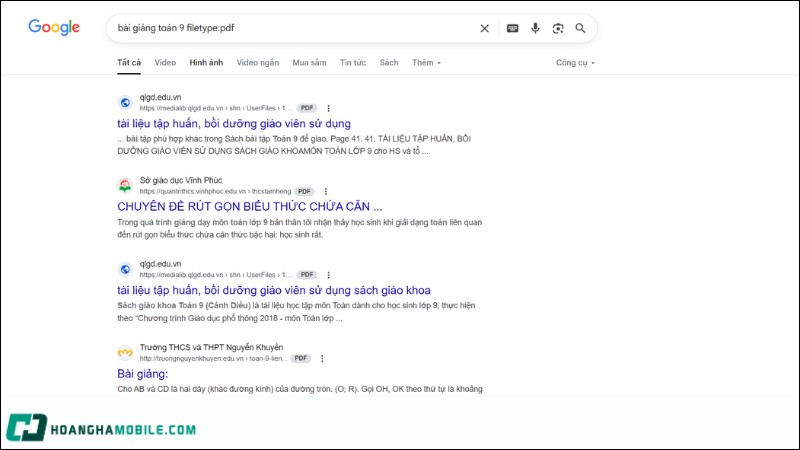Click the 'Sở giáo dục Vĩnh Phúc' site name

(181, 180)
